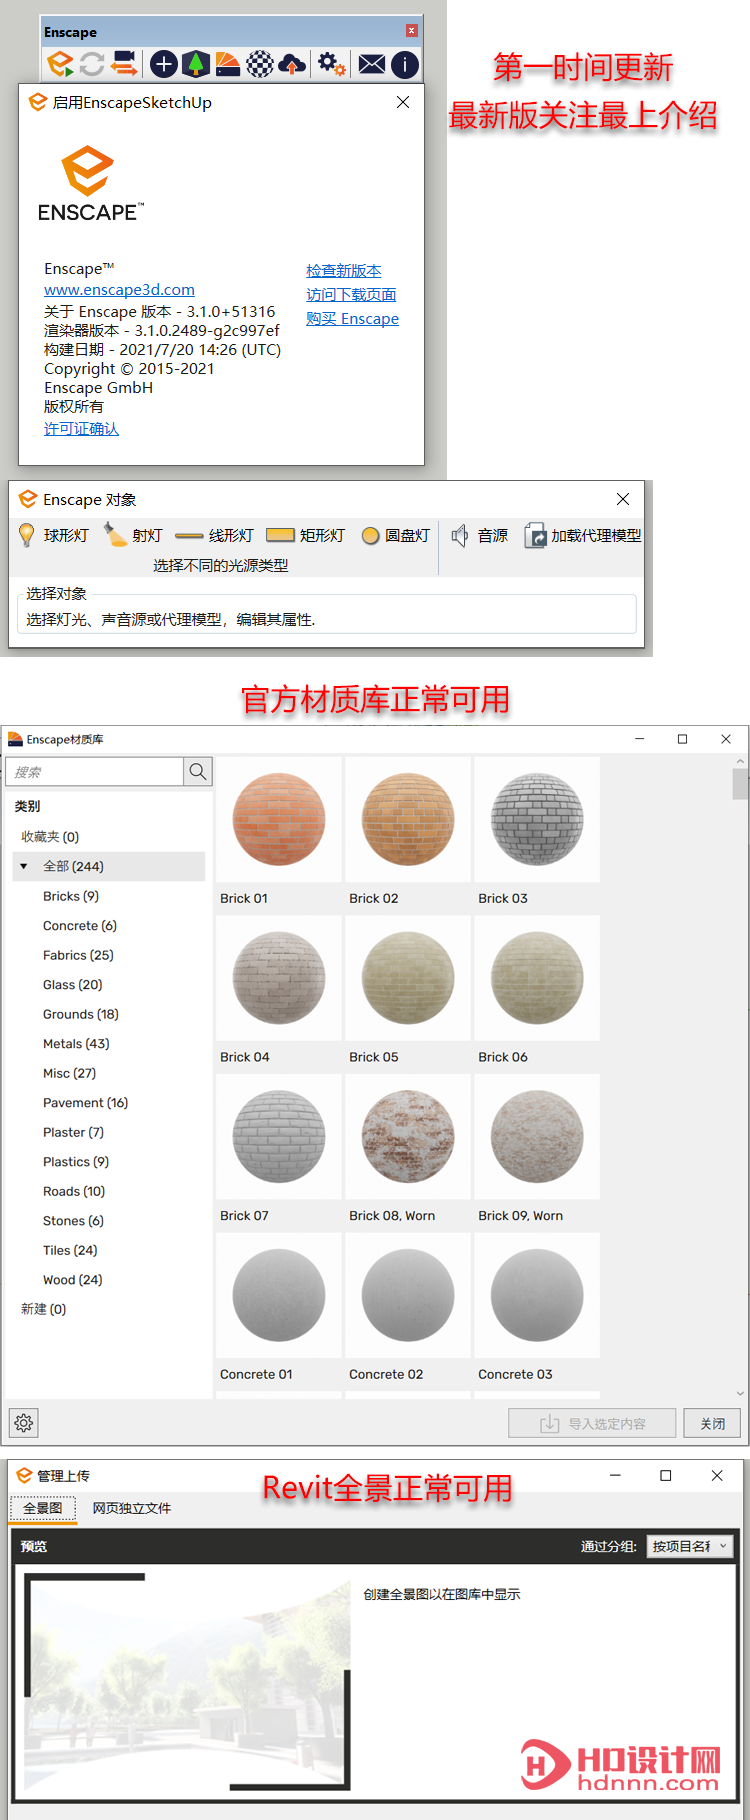The image size is (750, 1820).
Task: Open material library settings gear
Action: click(24, 1423)
